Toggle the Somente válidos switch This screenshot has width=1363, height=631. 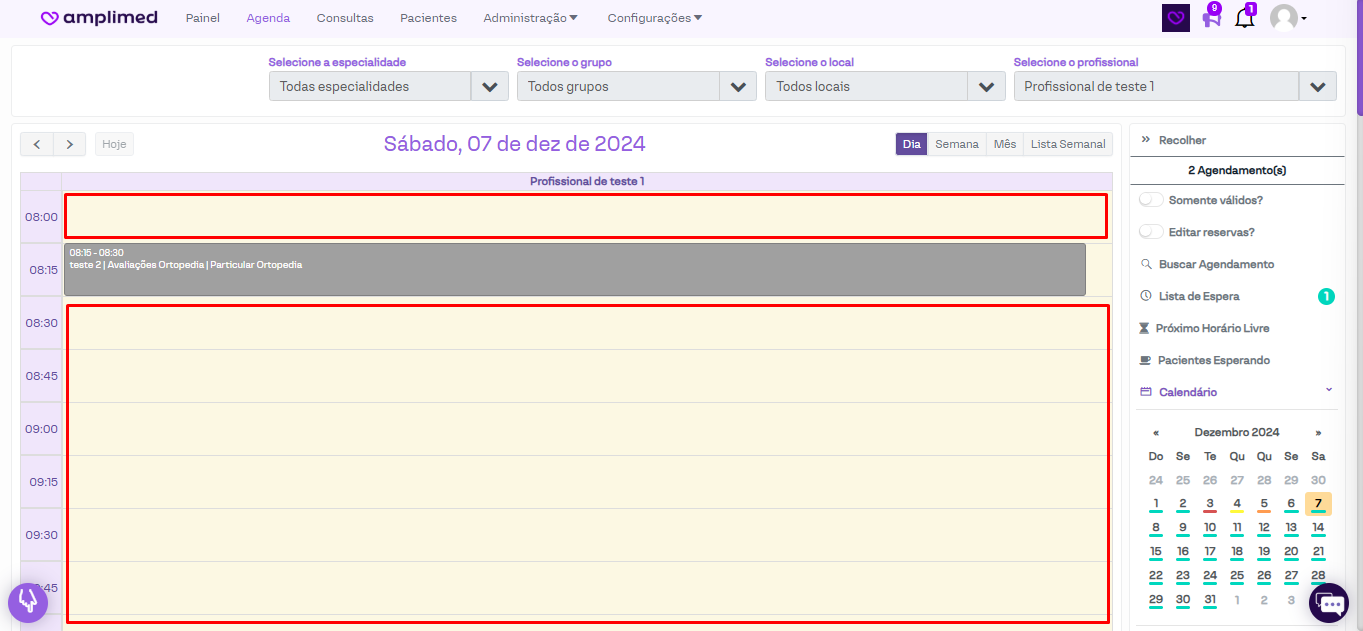[x=1151, y=200]
